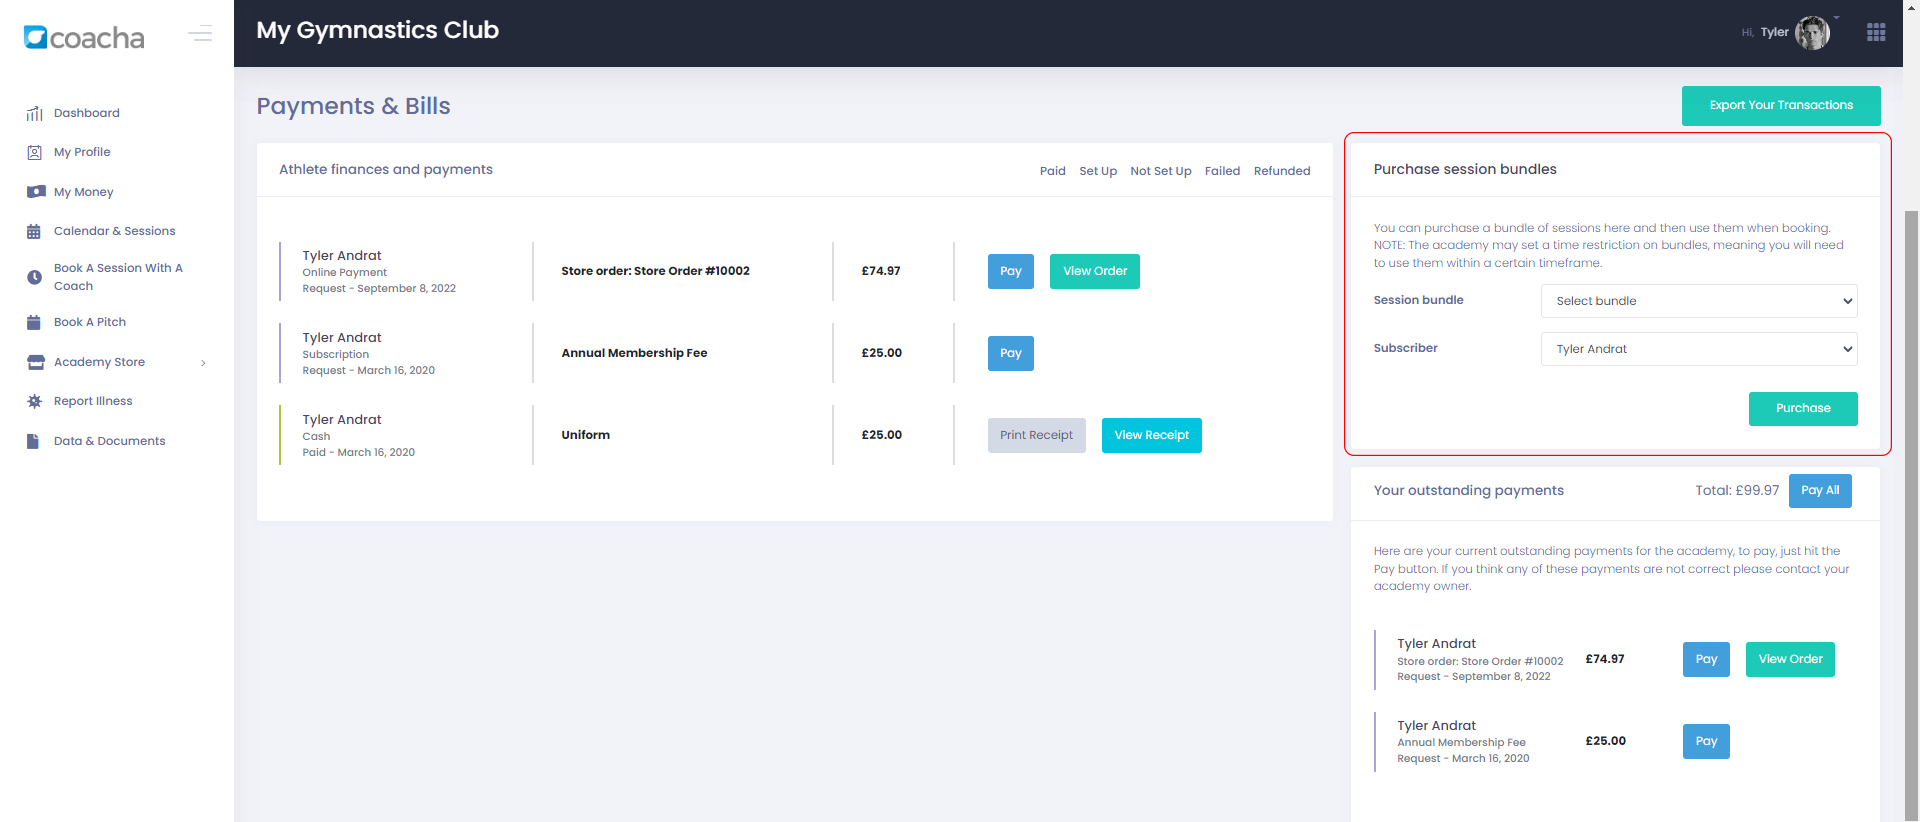This screenshot has width=1920, height=822.
Task: Filter payments by Refunded
Action: tap(1281, 171)
